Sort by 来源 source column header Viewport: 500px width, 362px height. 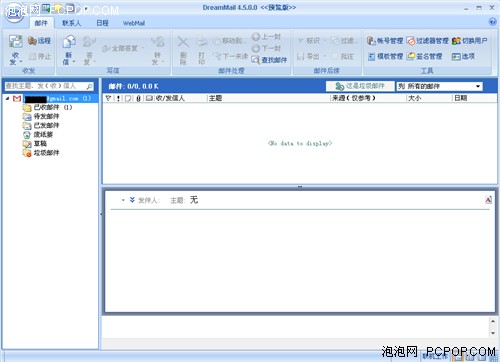point(368,98)
